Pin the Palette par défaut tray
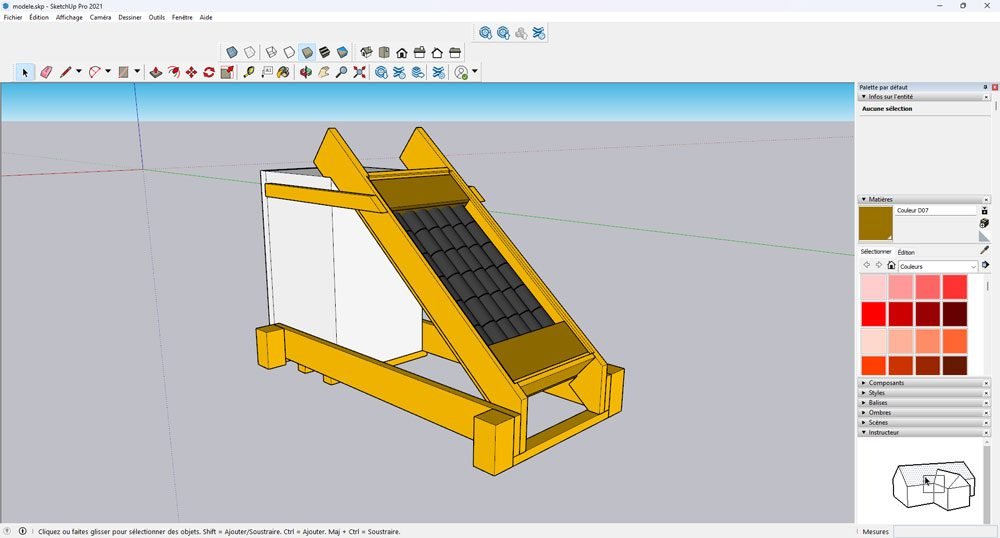Screen dimensions: 1000x538 tap(985, 87)
